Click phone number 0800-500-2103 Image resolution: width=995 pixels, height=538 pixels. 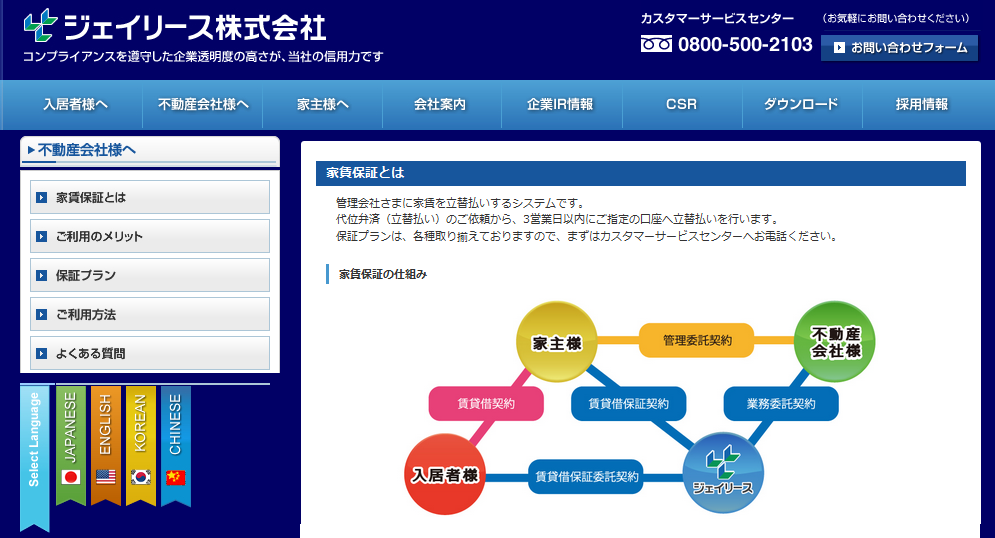[x=745, y=44]
